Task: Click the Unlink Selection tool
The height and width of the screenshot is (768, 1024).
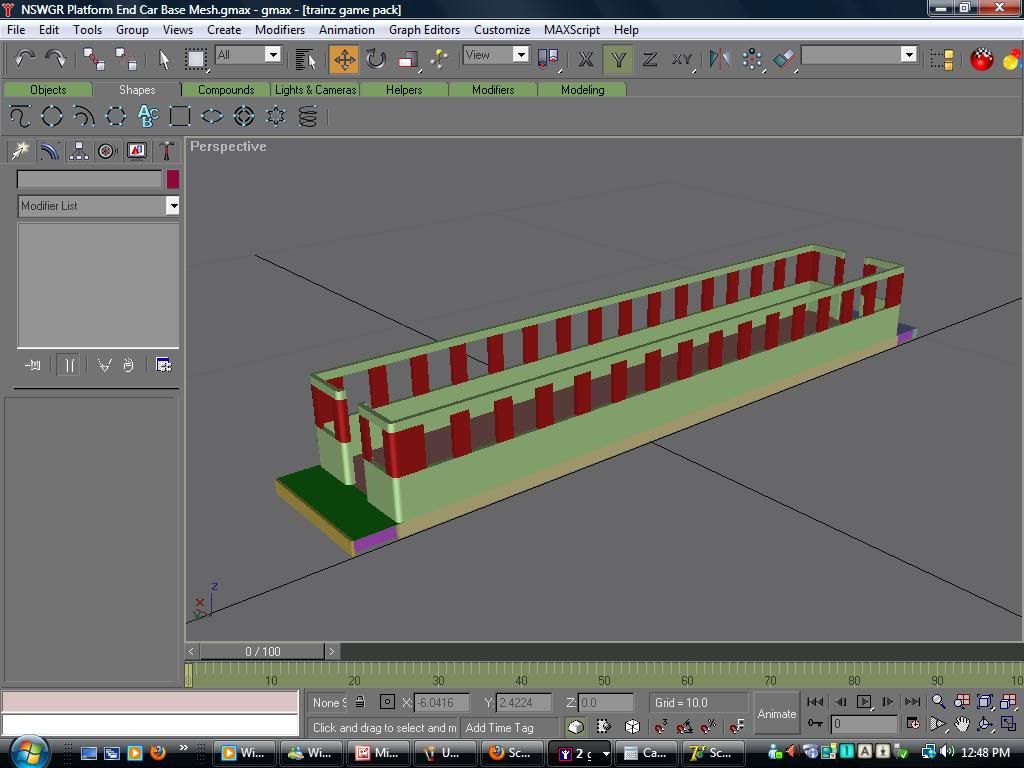Action: coord(125,59)
